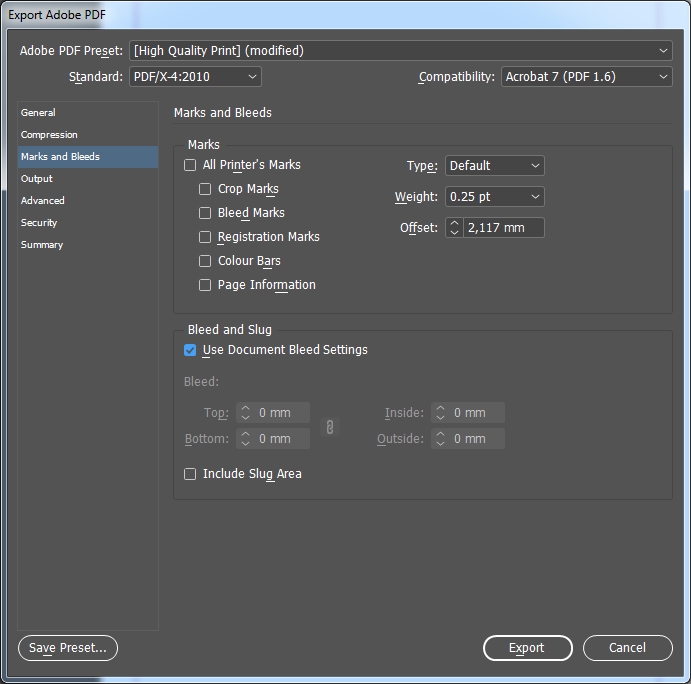The width and height of the screenshot is (691, 684).
Task: Enable Include Slug Area checkbox
Action: click(x=190, y=474)
